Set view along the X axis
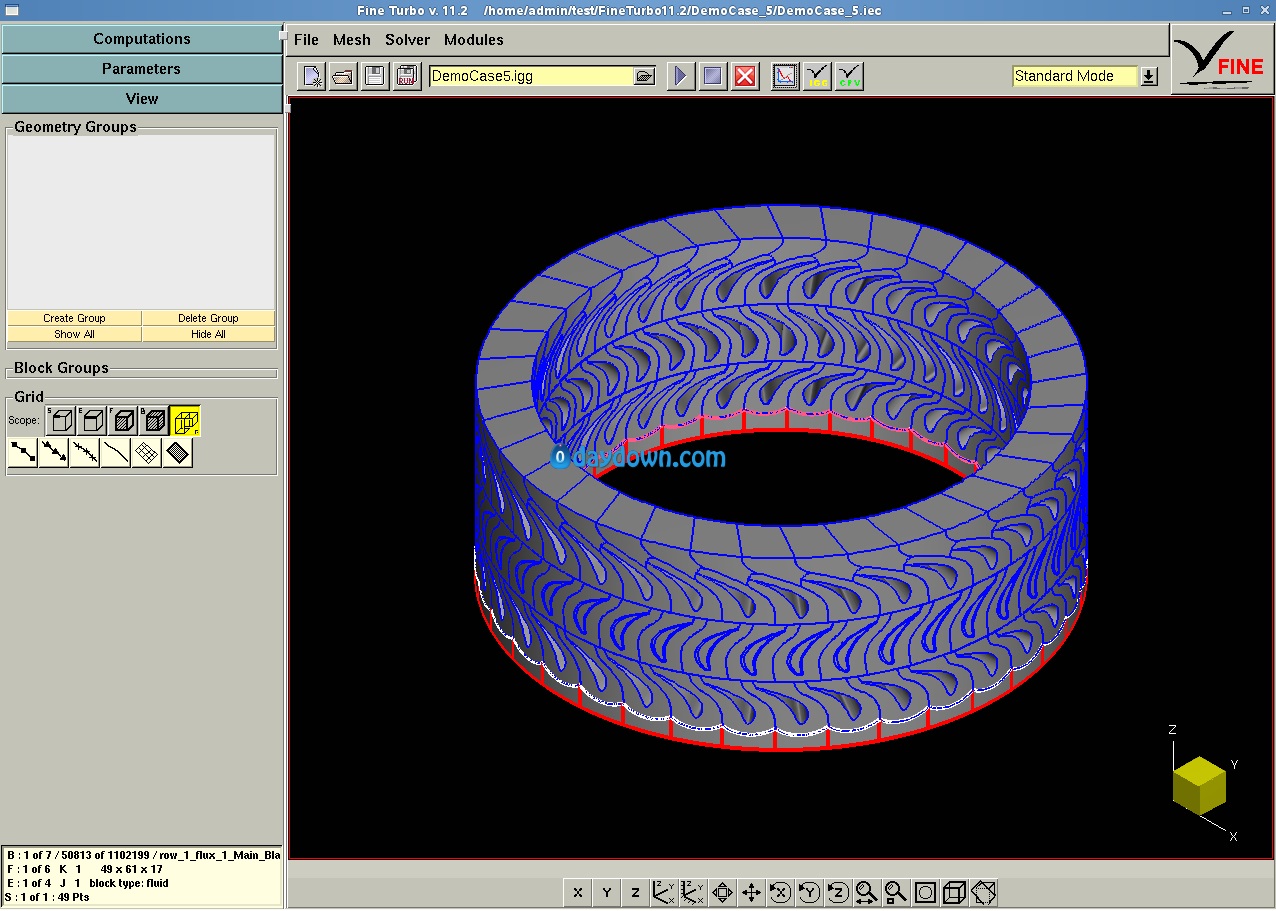The image size is (1276, 911). click(x=578, y=893)
